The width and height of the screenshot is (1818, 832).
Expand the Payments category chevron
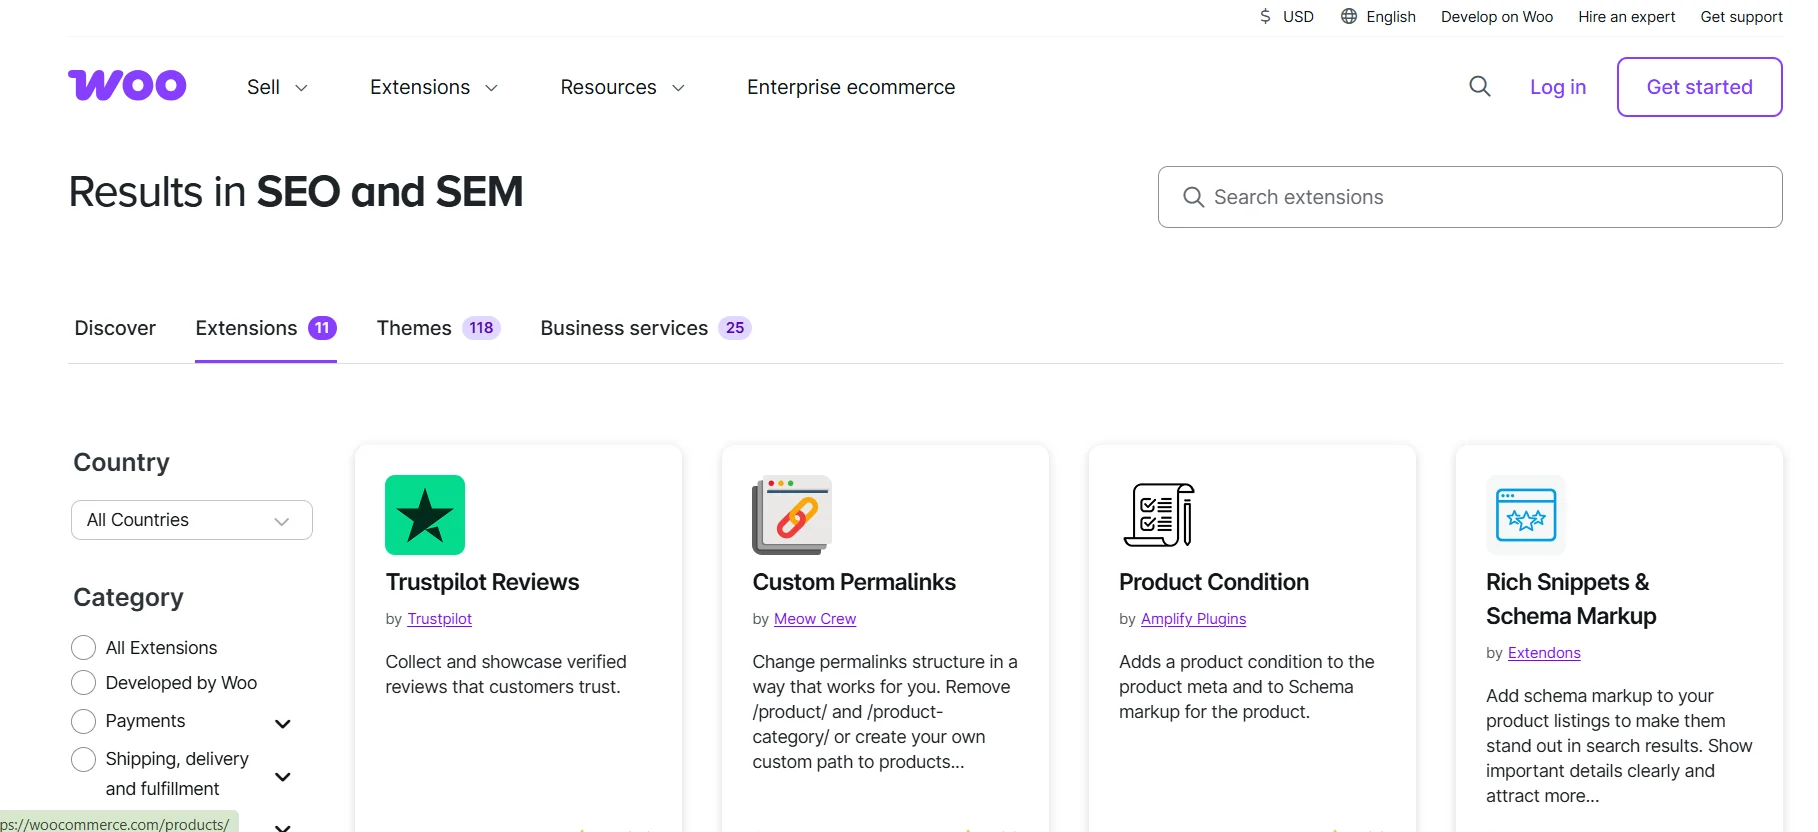pos(283,724)
